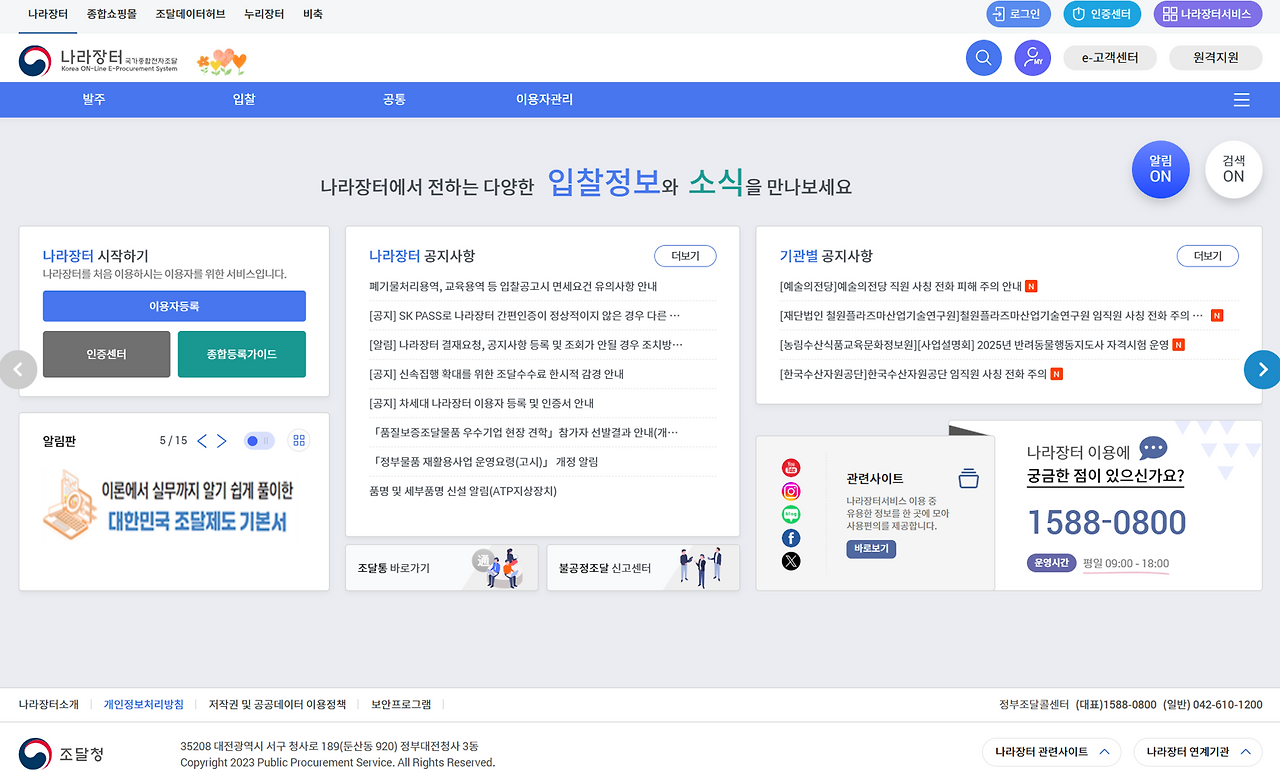Click the e-고객센터 button

pos(1110,58)
